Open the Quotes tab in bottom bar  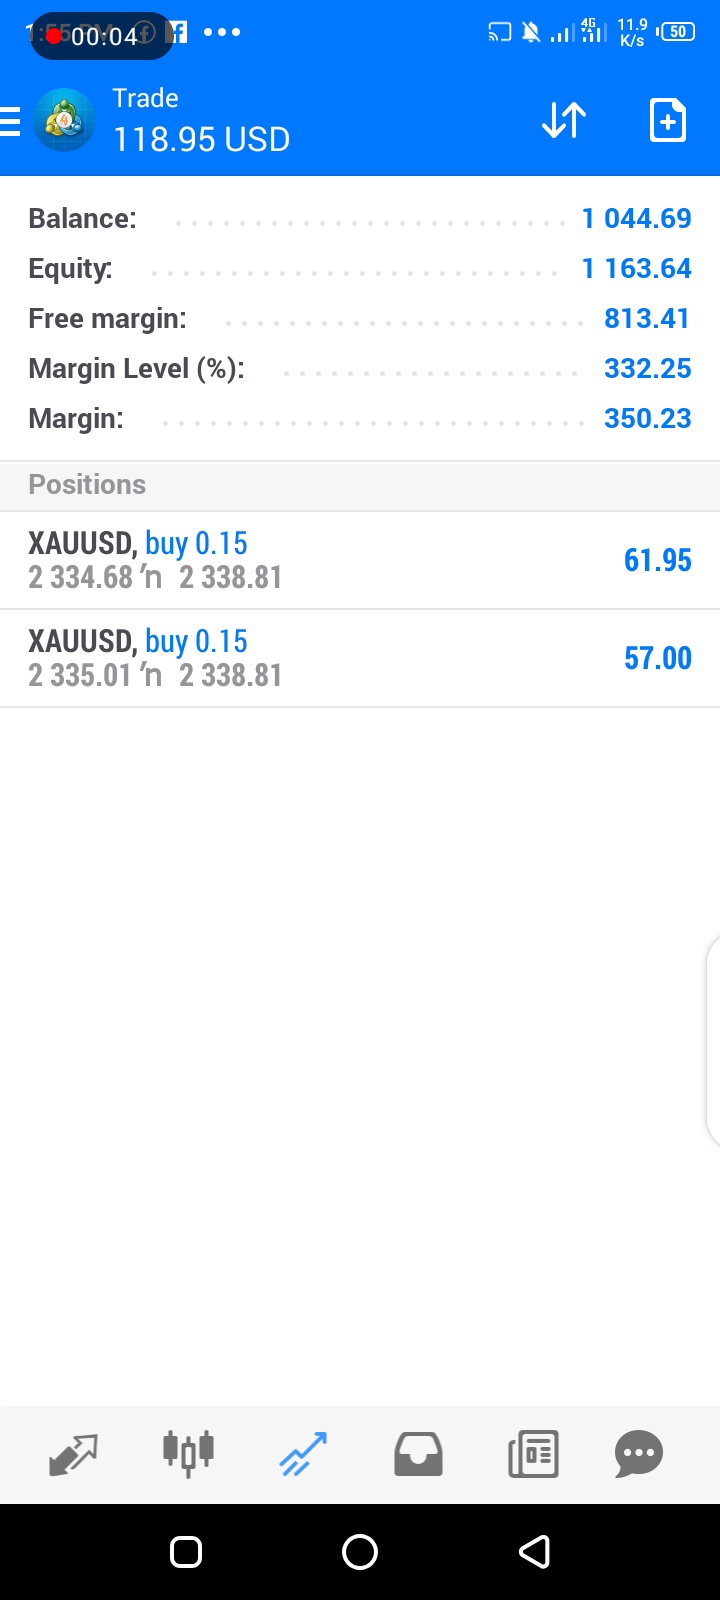coord(73,1454)
